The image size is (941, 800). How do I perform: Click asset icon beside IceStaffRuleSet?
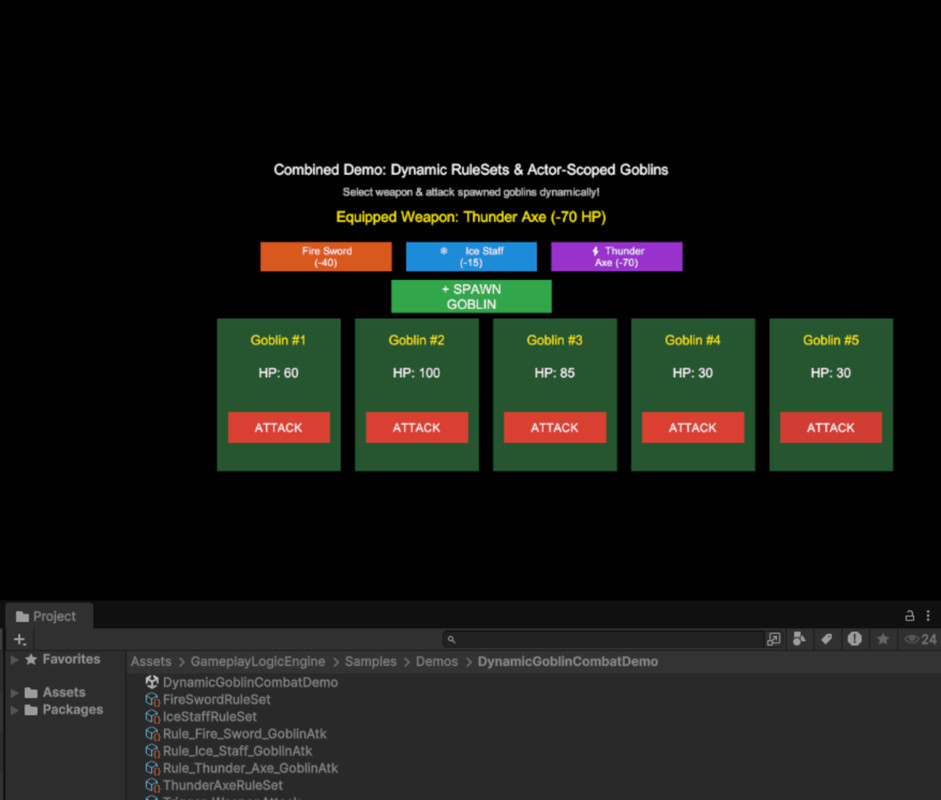(152, 717)
